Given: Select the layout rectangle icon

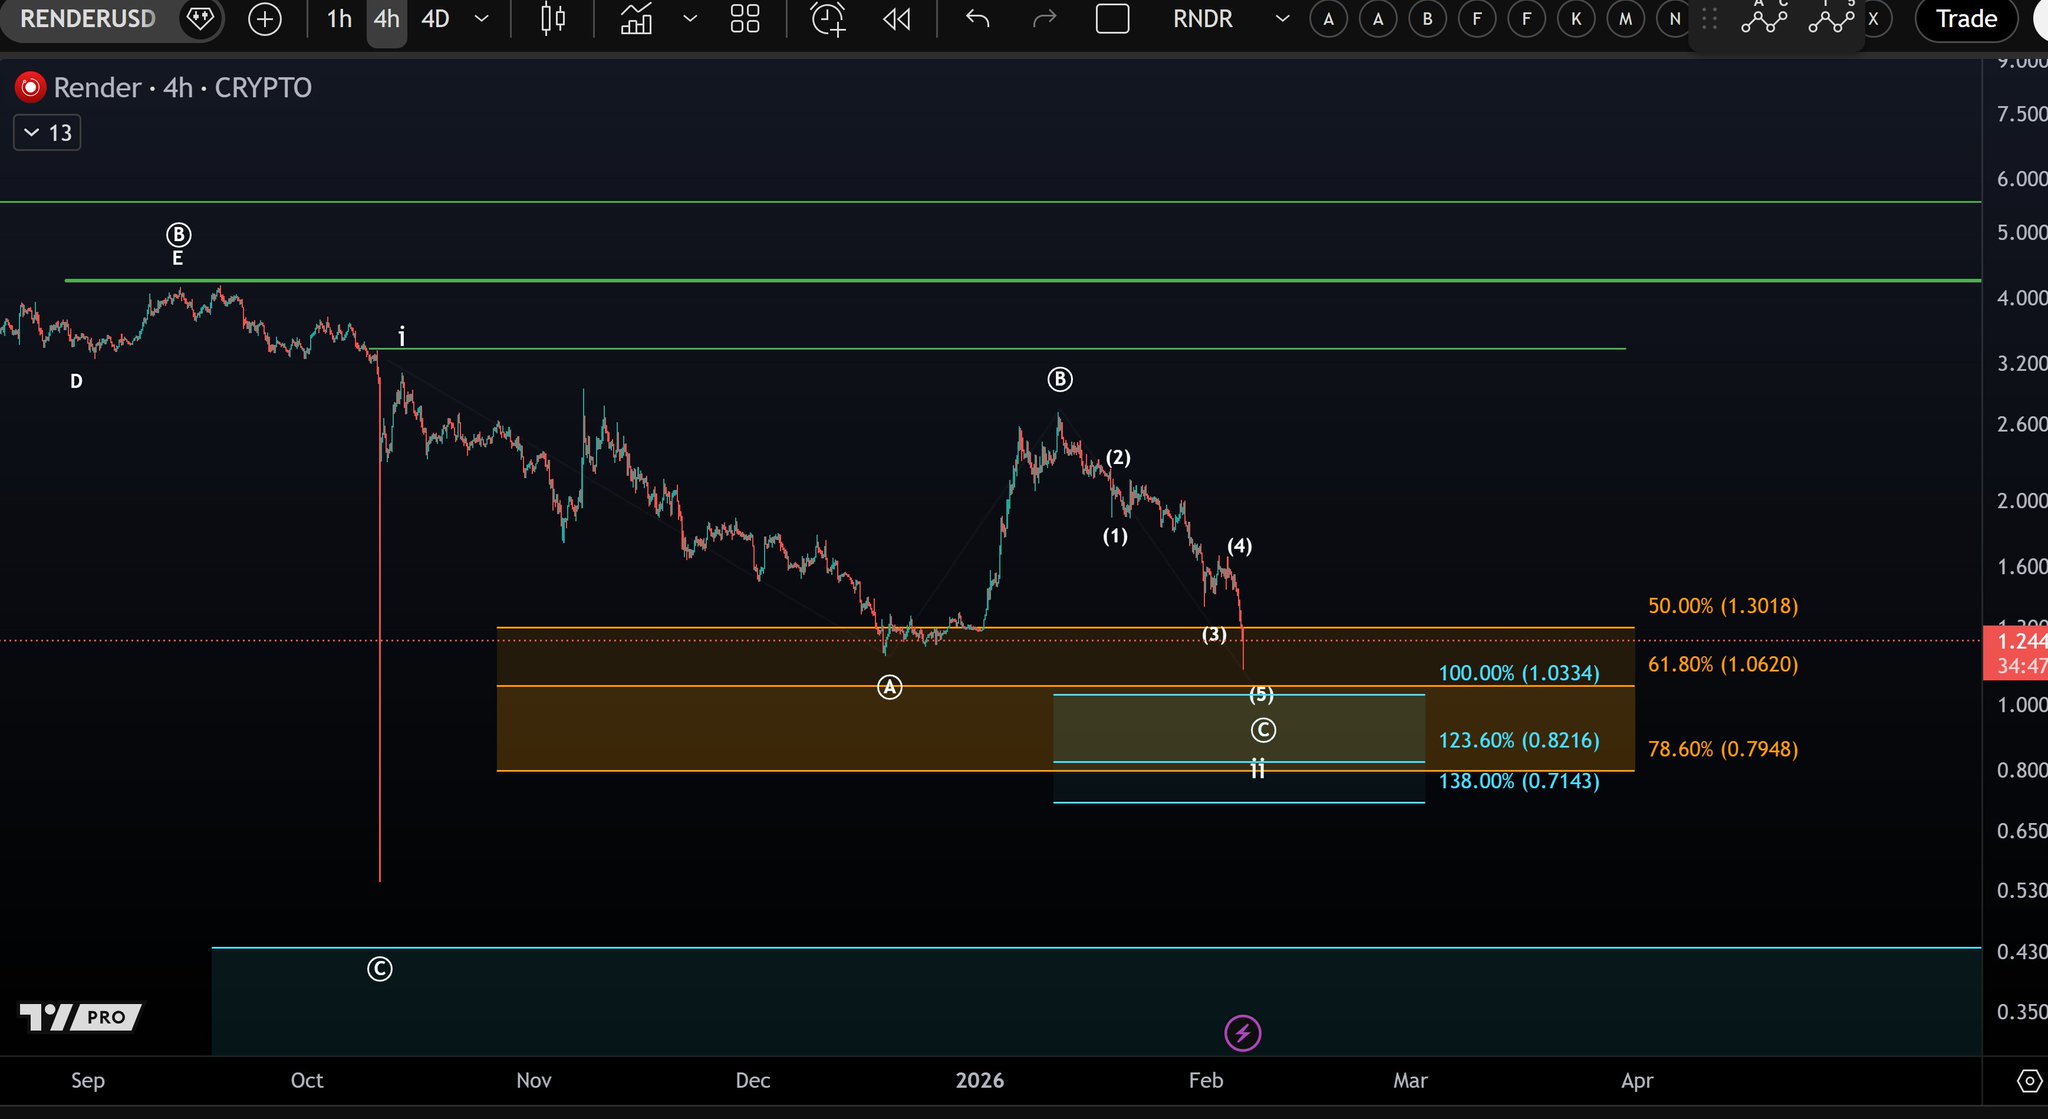Looking at the screenshot, I should [1112, 19].
